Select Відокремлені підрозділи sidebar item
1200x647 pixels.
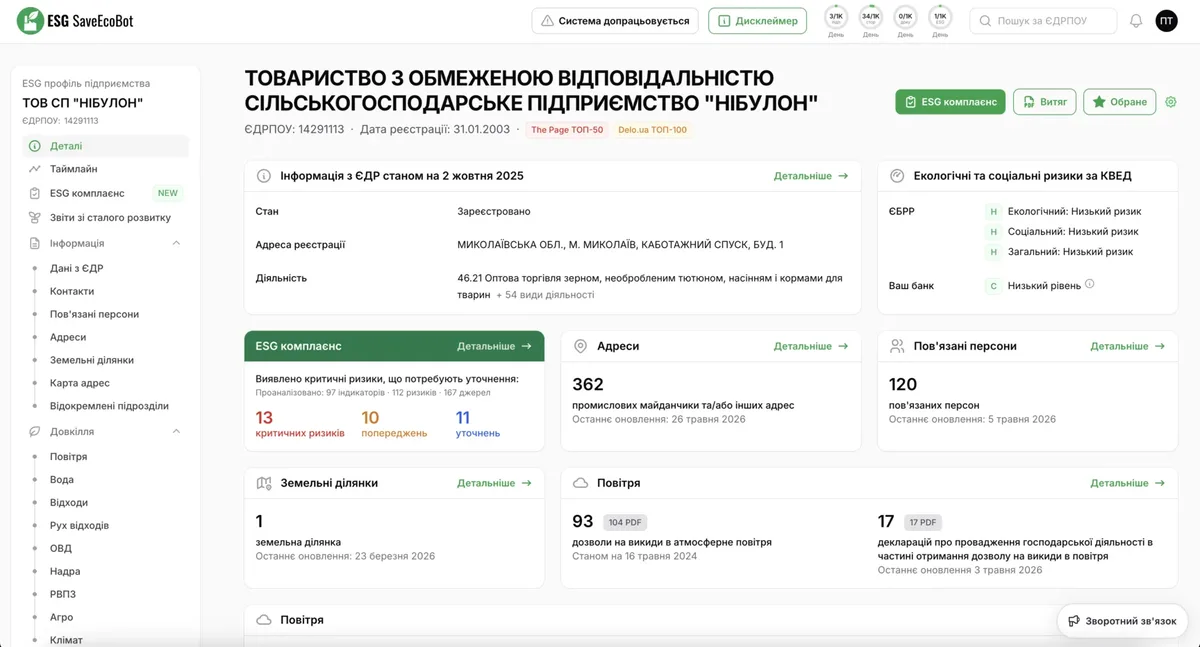point(109,406)
